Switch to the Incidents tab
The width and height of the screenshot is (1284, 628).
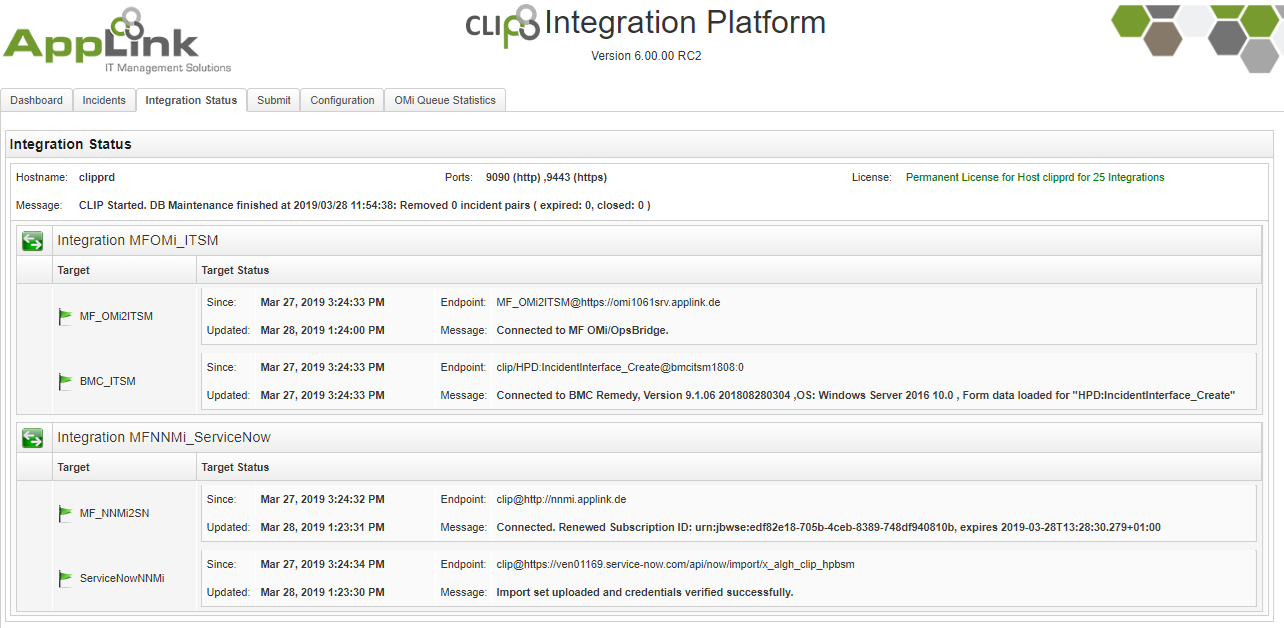tap(104, 100)
